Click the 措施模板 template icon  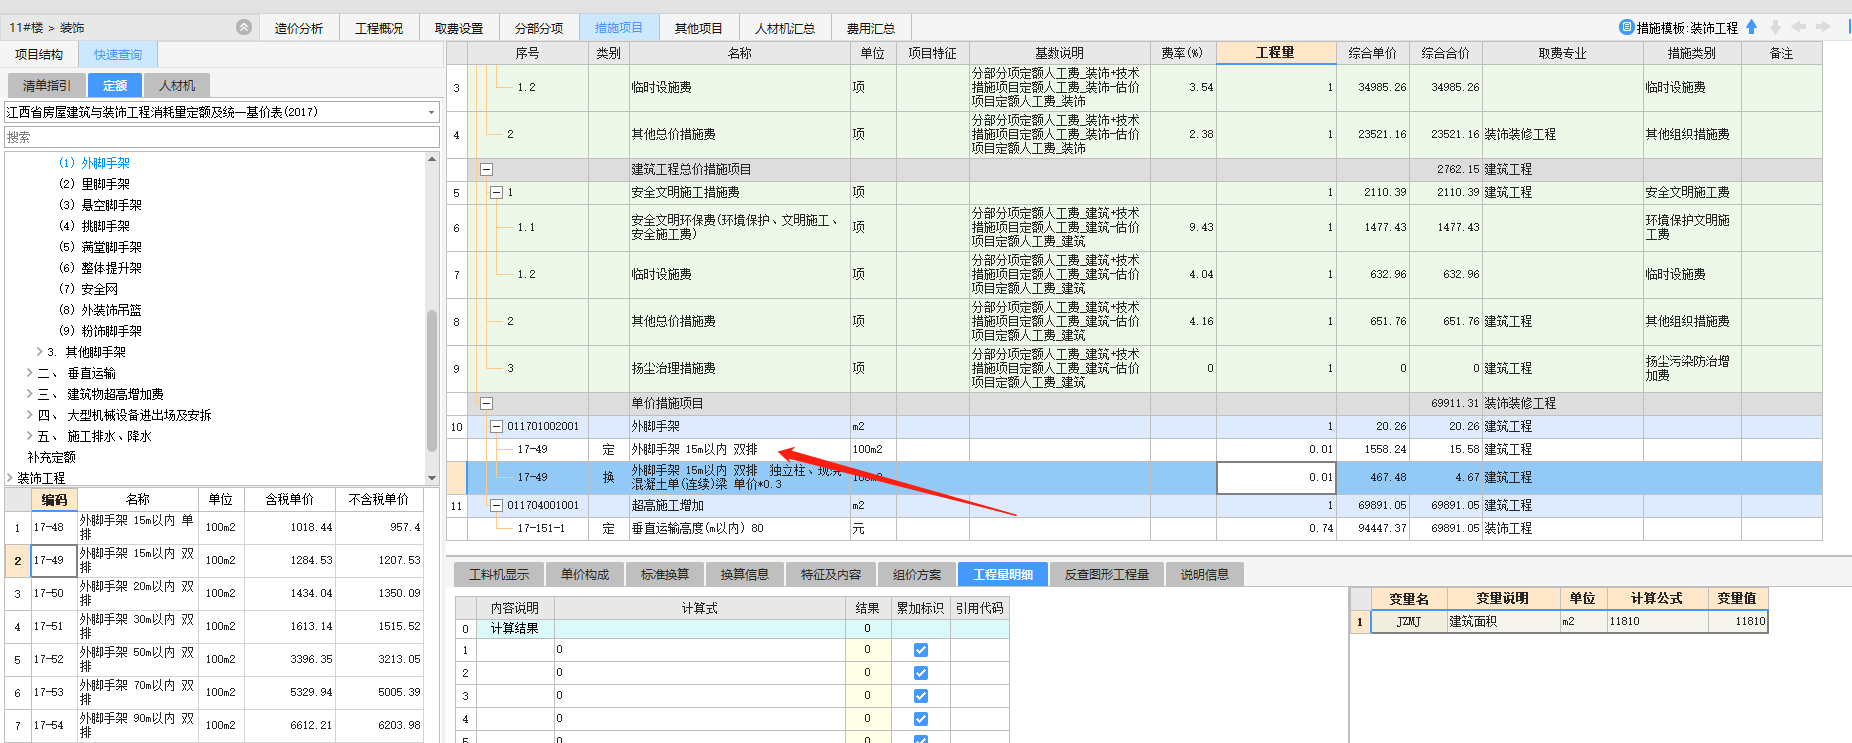[x=1627, y=27]
